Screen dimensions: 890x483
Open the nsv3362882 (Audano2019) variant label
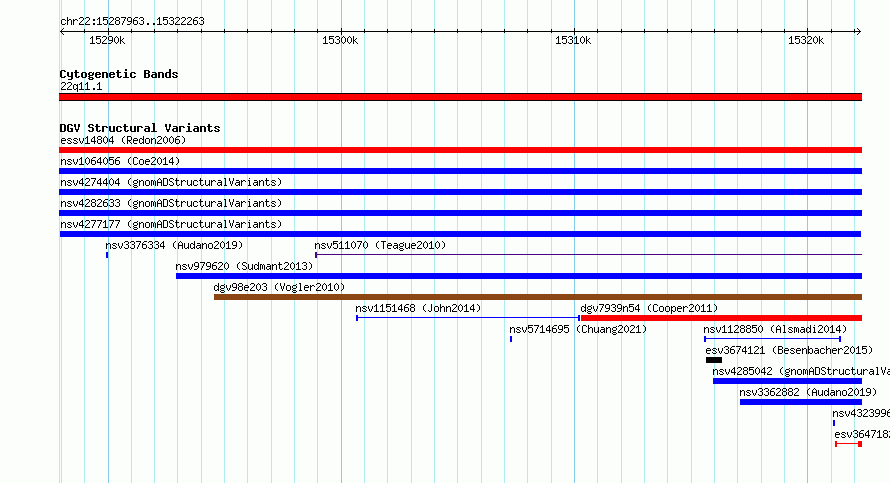tap(808, 392)
